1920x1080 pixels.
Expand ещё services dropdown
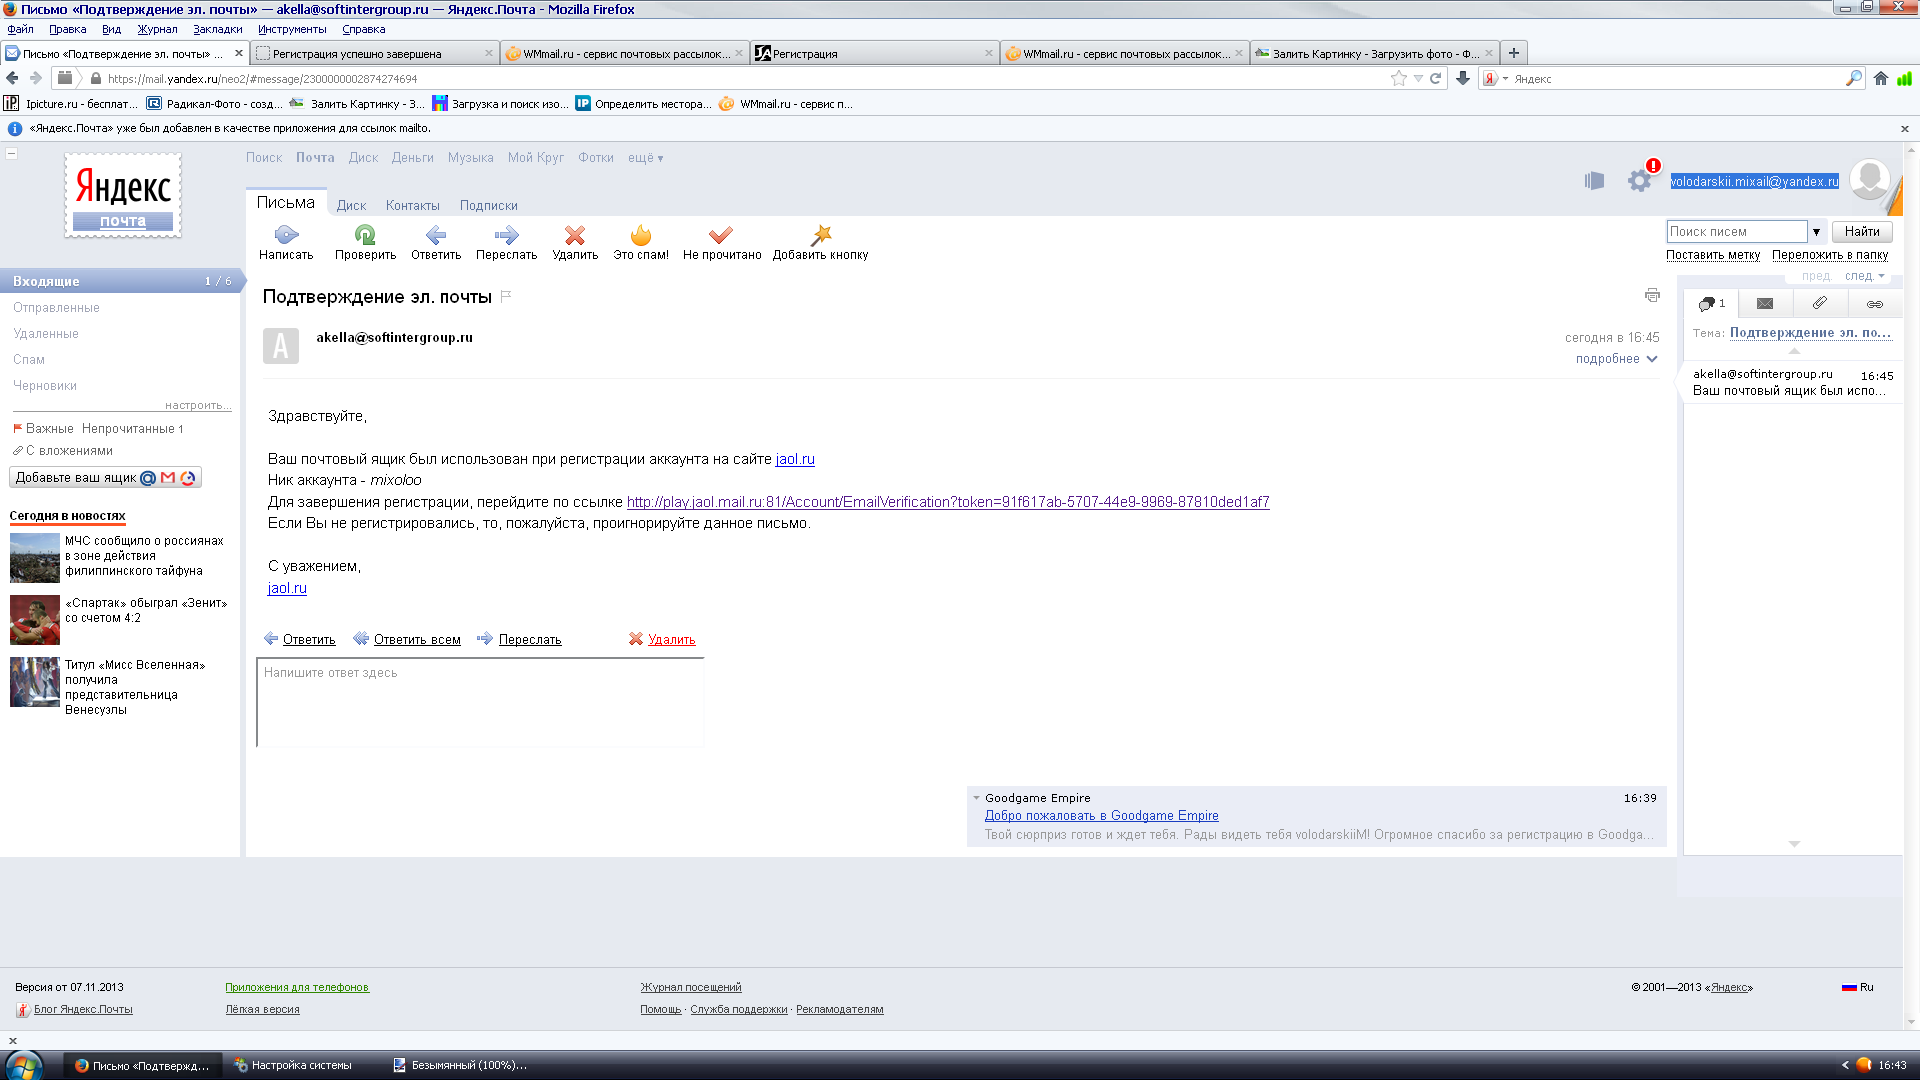[x=645, y=158]
